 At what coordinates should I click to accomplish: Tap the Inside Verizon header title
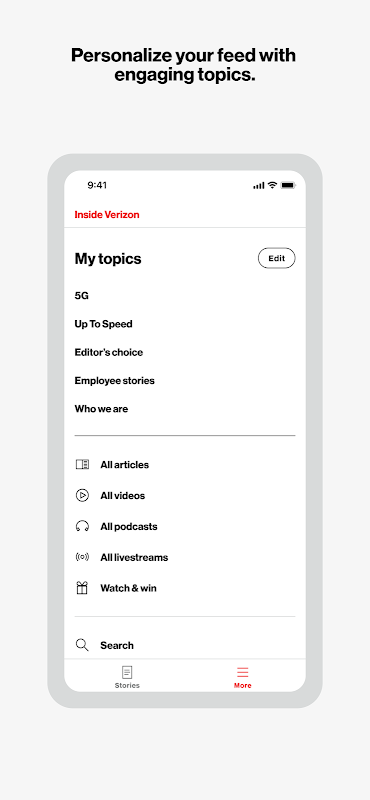[x=107, y=215]
